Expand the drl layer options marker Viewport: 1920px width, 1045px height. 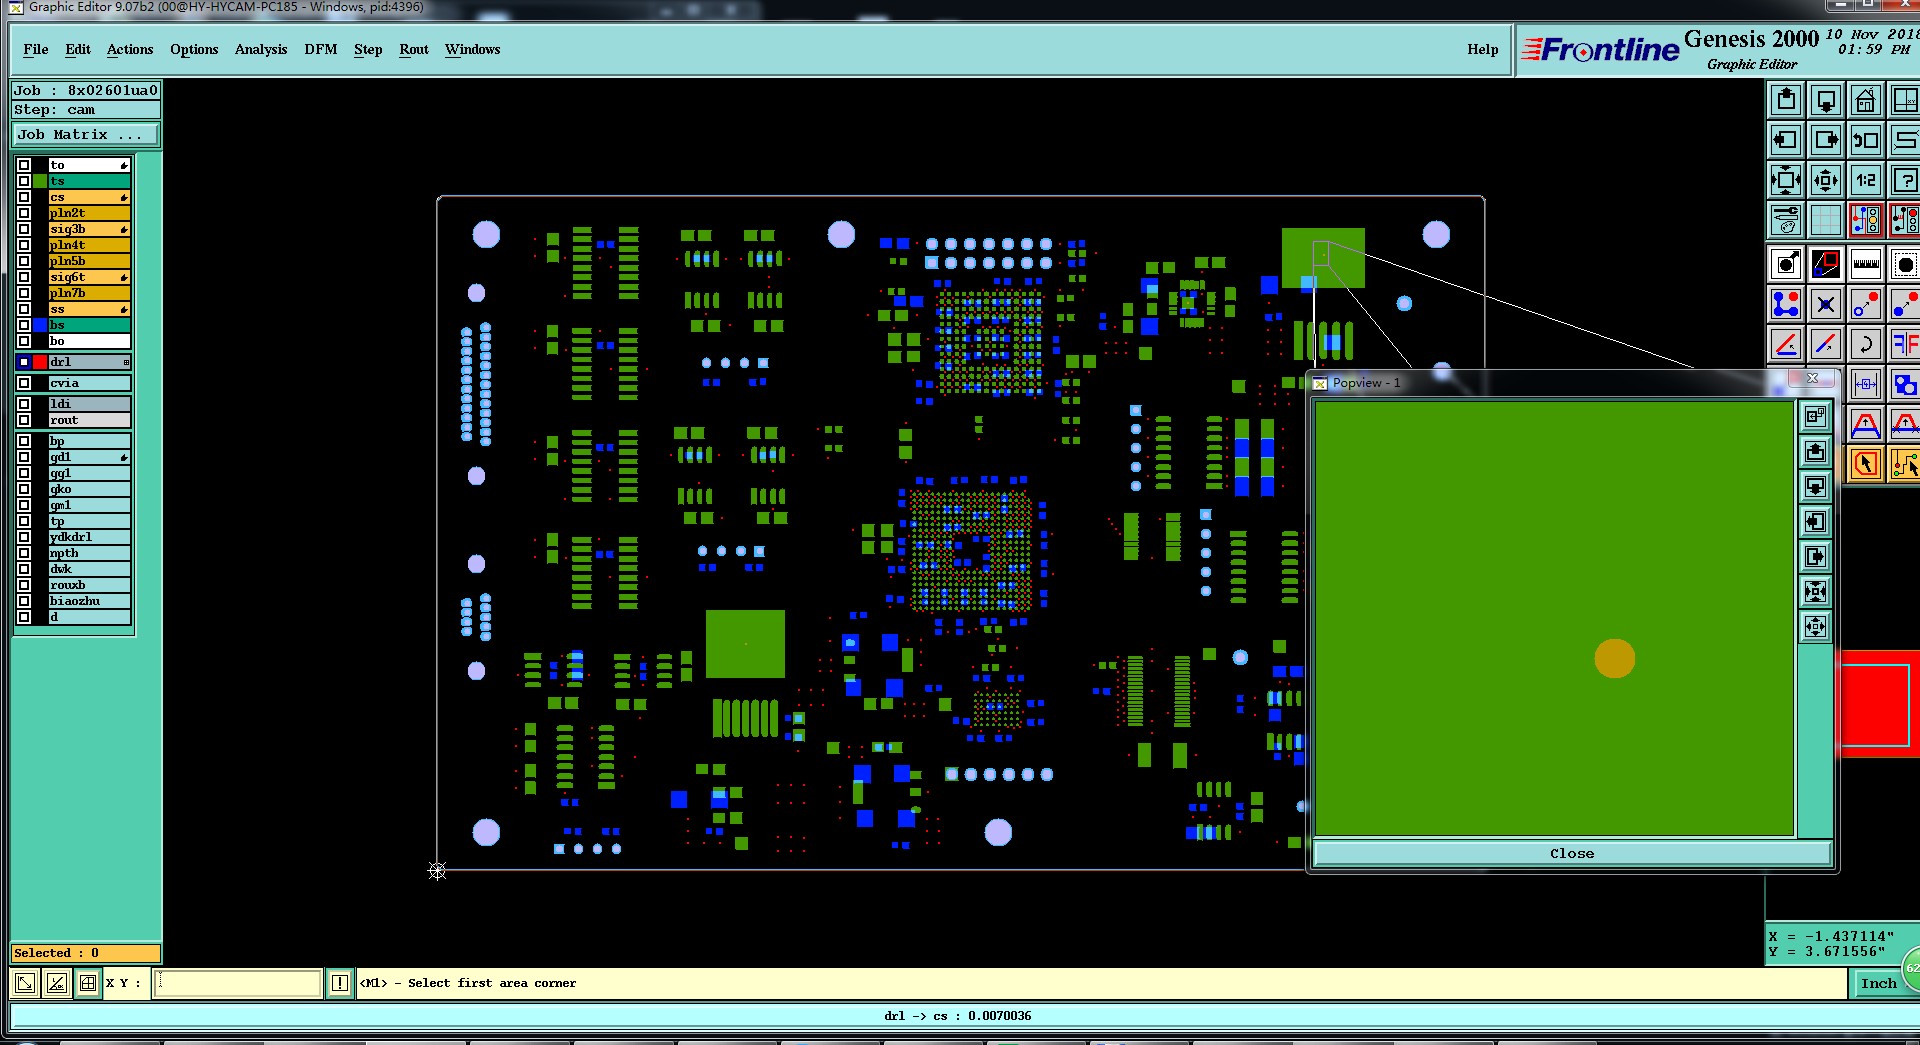(126, 362)
